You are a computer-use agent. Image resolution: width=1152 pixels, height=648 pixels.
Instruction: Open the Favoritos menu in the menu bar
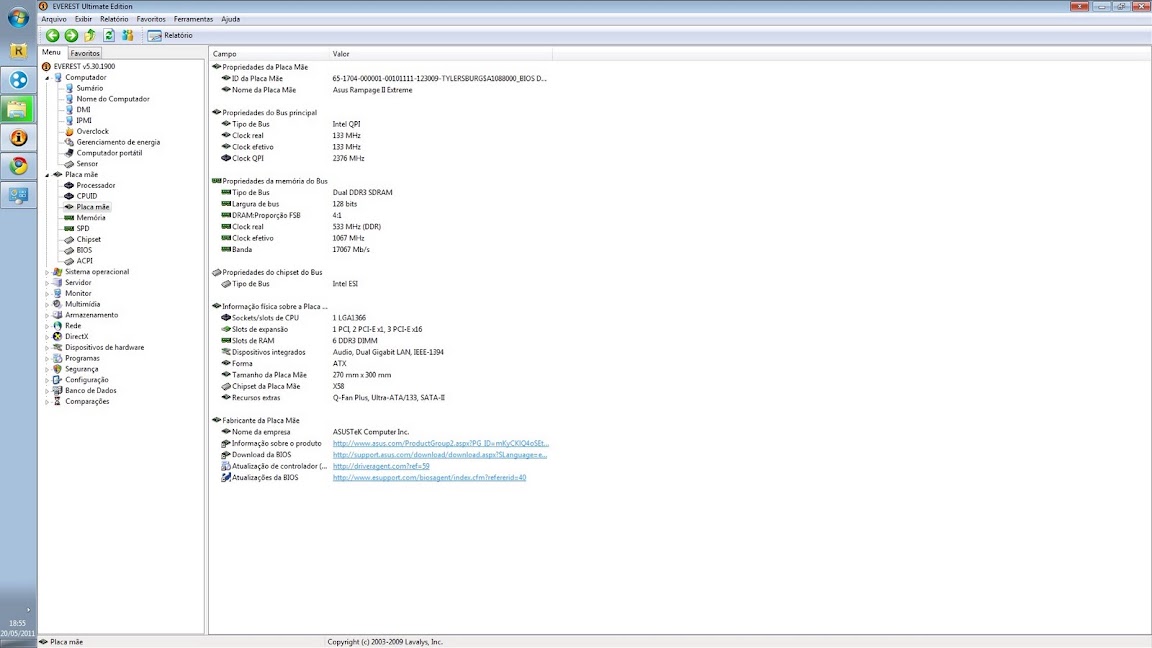coord(151,19)
